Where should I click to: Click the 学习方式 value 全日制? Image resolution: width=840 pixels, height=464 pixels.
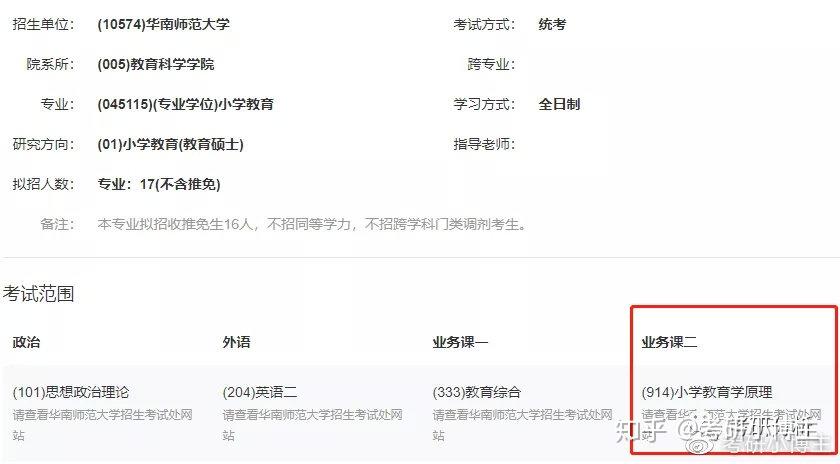[559, 104]
